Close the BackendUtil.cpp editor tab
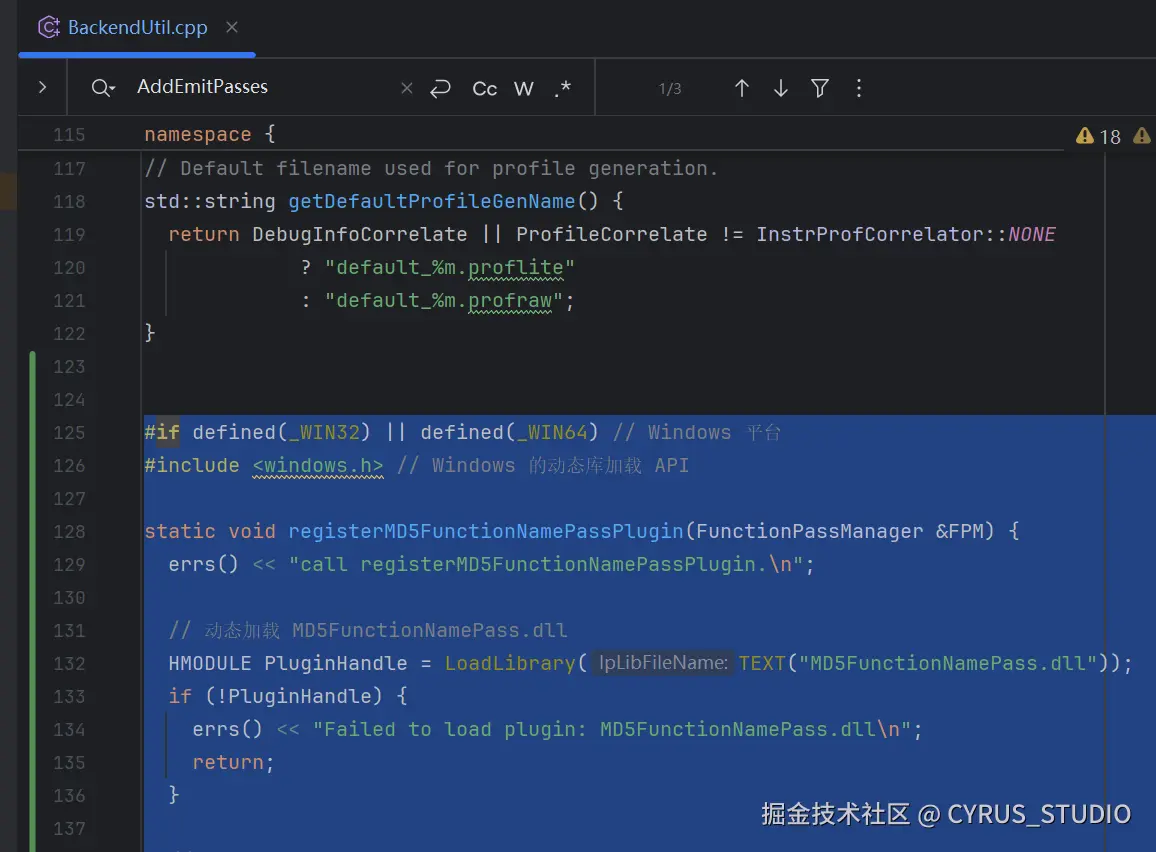 coord(232,28)
